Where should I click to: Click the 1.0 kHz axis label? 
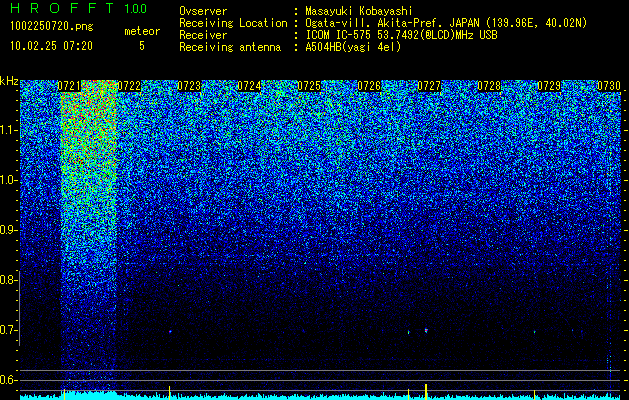pyautogui.click(x=9, y=181)
